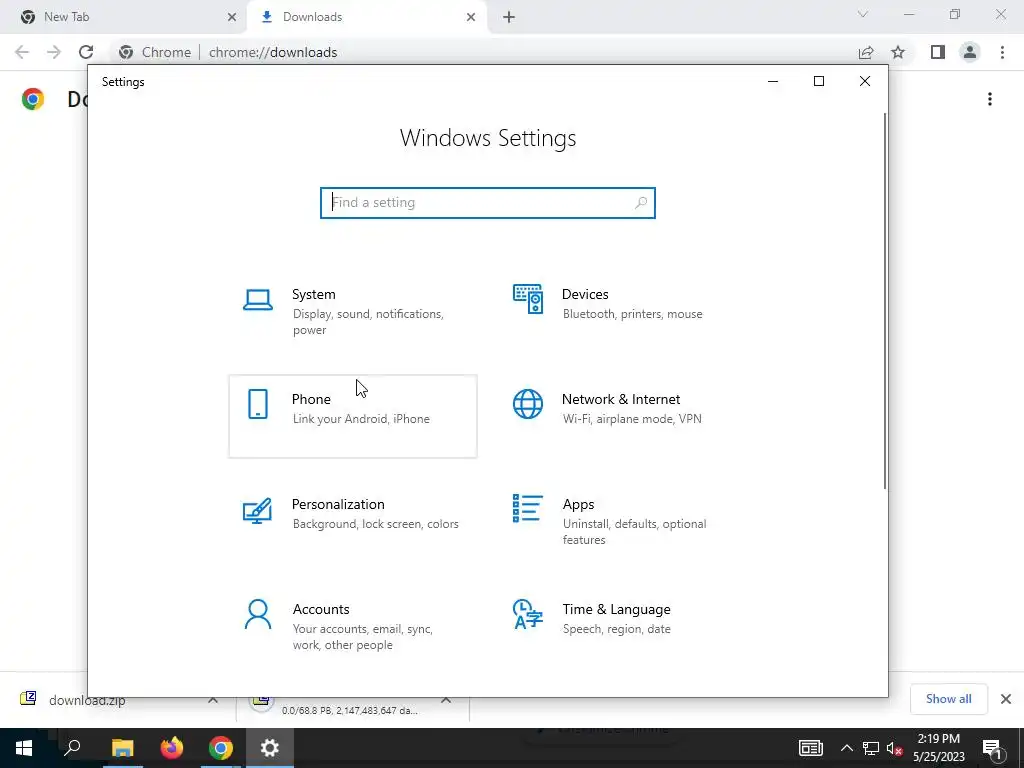Open File Explorer from taskbar
Viewport: 1024px width, 768px height.
click(x=122, y=748)
